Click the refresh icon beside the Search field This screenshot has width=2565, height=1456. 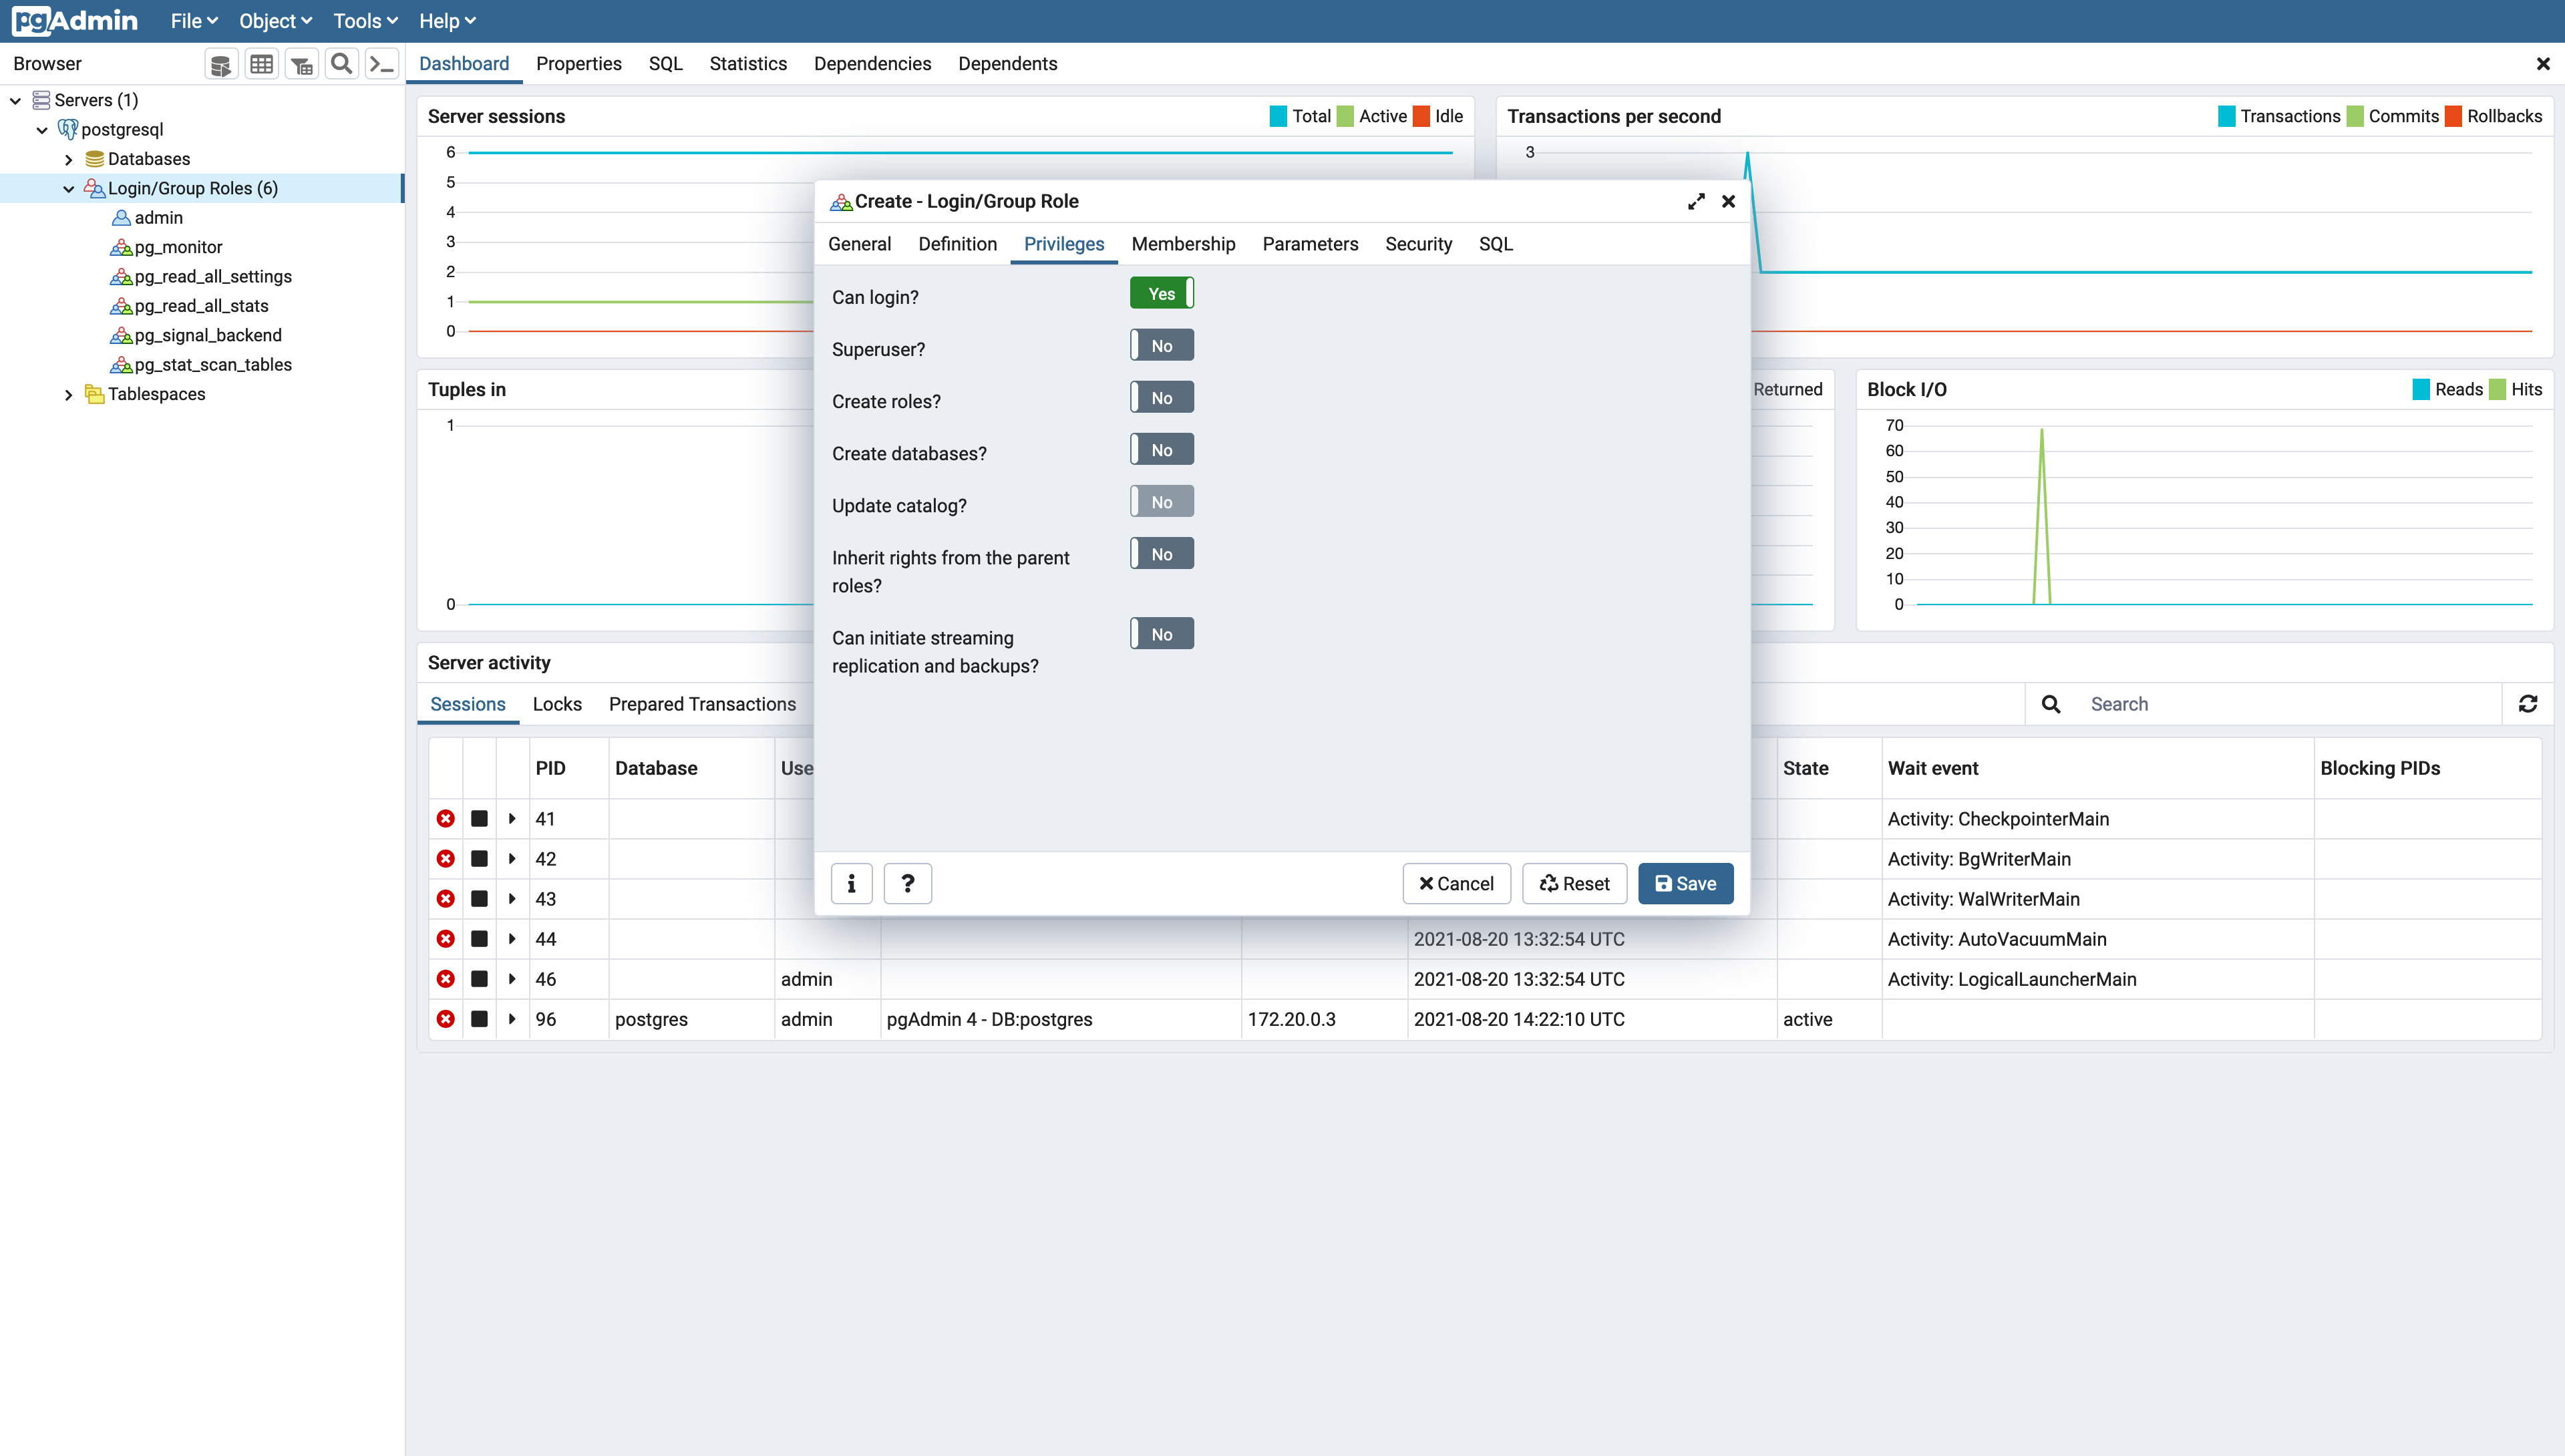(2529, 703)
